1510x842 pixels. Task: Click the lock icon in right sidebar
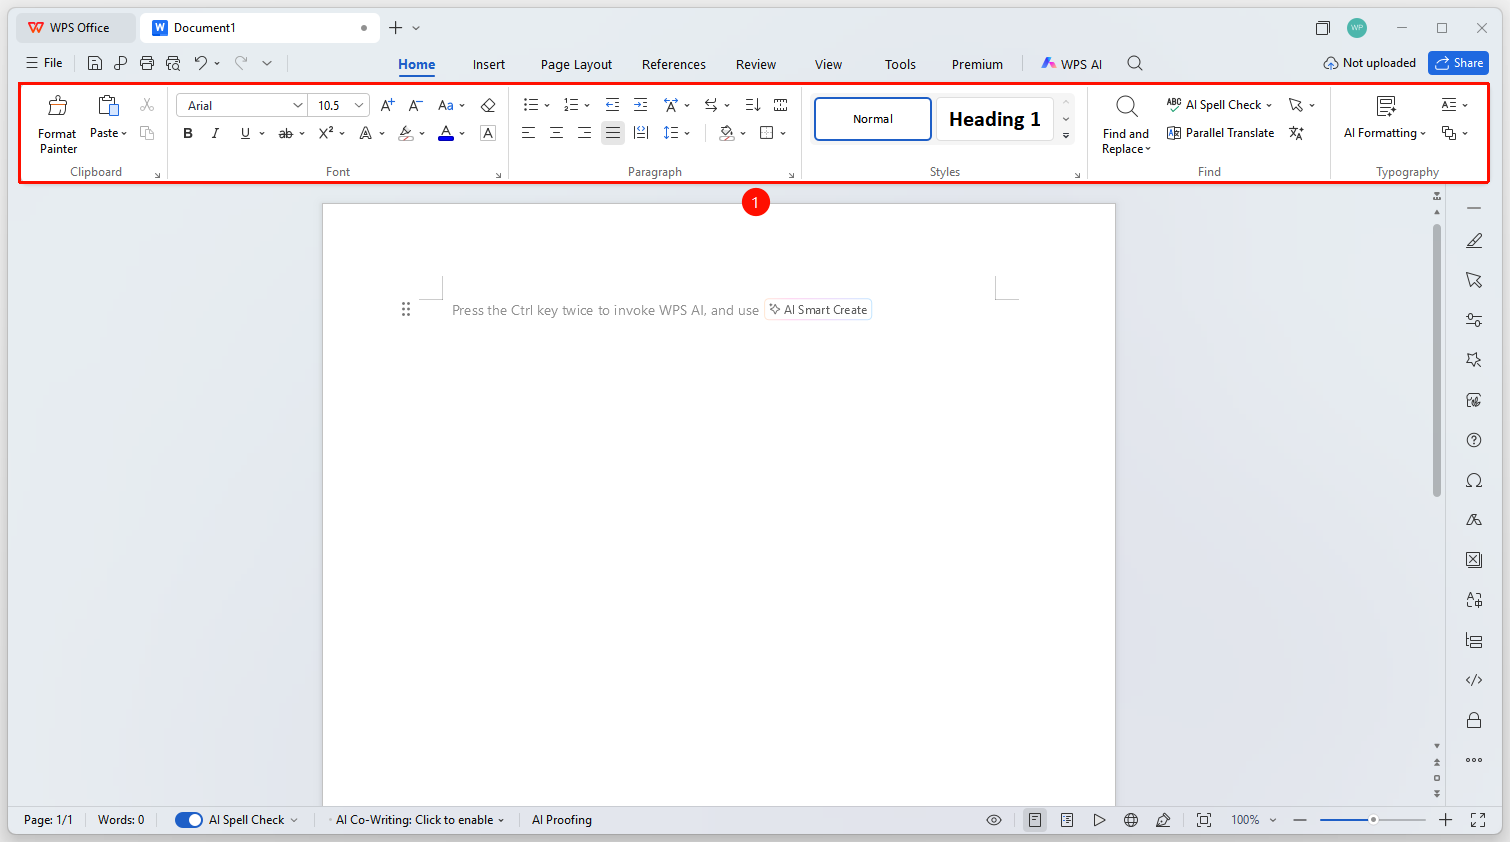(1474, 720)
